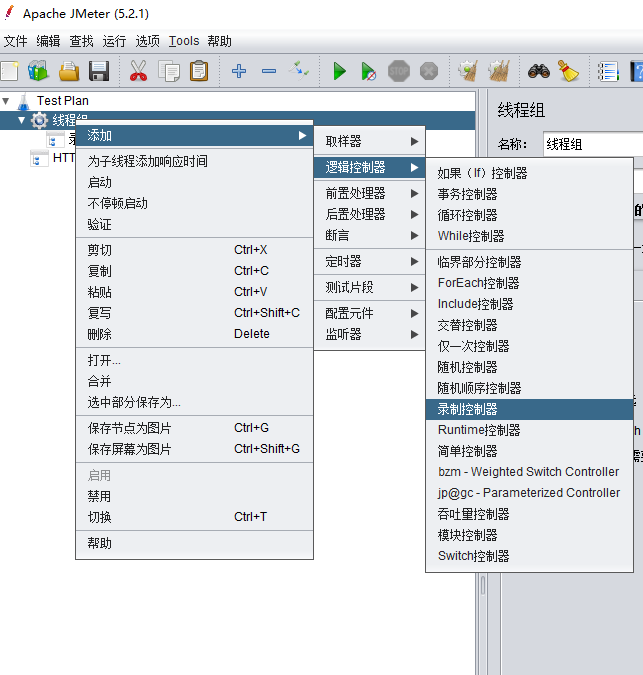Image resolution: width=643 pixels, height=675 pixels.
Task: Click 保存节点为图片 menu entry
Action: click(x=194, y=428)
